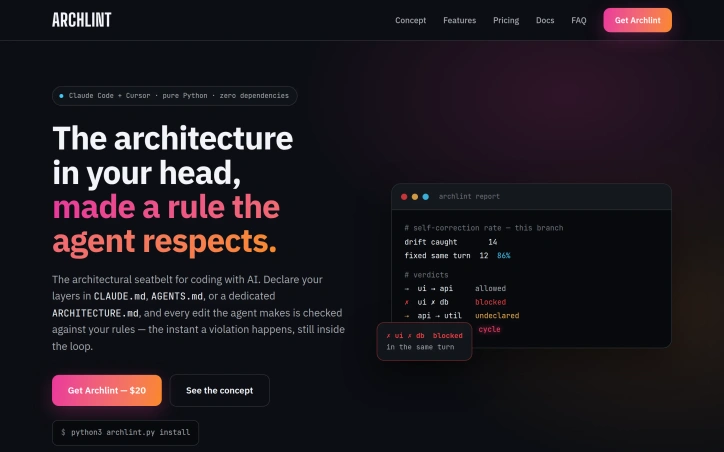Click 'in the same turn' popup text
724x452 pixels.
(x=420, y=347)
